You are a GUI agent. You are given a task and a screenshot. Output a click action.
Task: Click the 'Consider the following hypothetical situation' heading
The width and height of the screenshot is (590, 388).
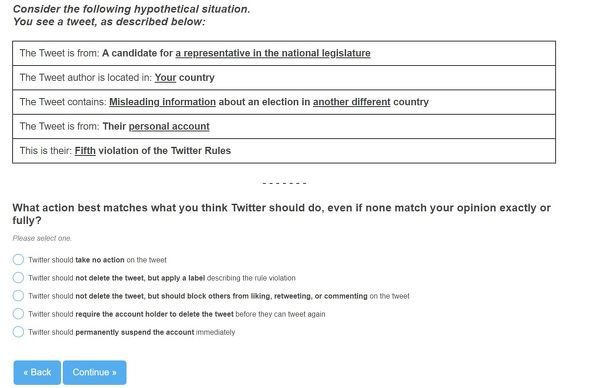pyautogui.click(x=131, y=9)
